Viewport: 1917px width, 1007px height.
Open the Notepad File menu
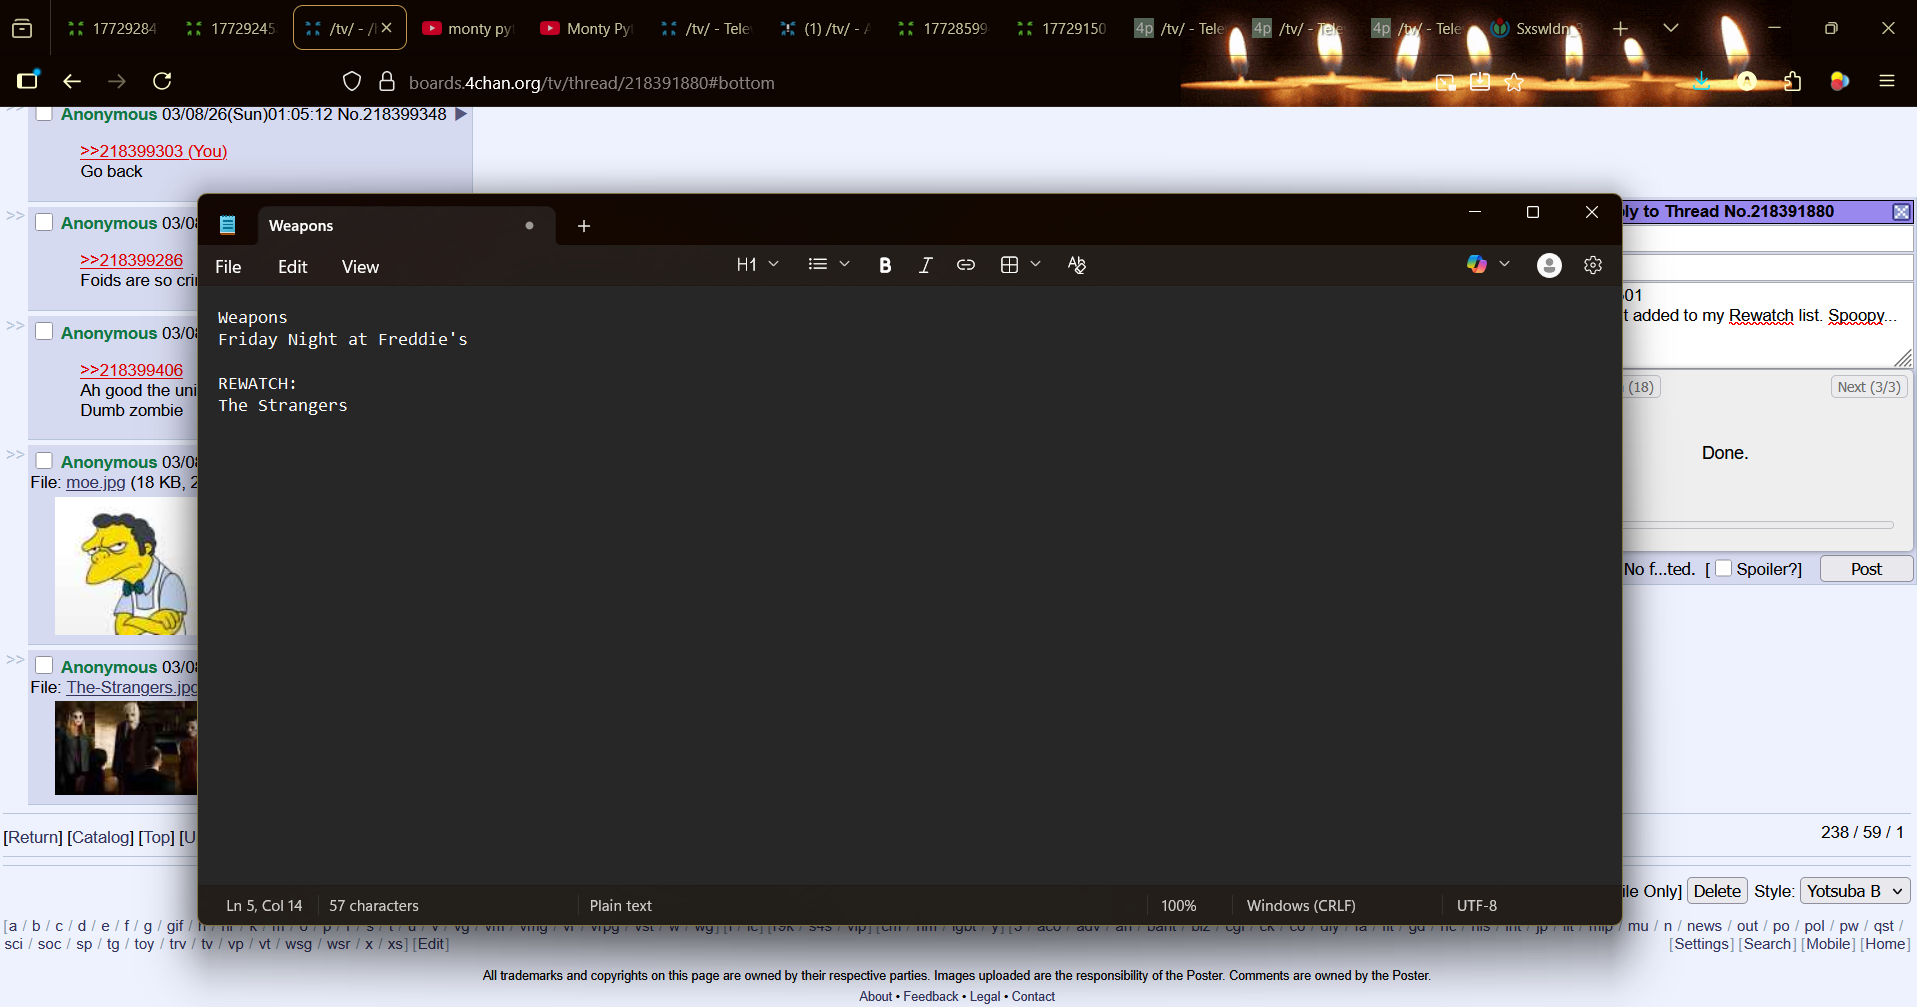click(228, 267)
